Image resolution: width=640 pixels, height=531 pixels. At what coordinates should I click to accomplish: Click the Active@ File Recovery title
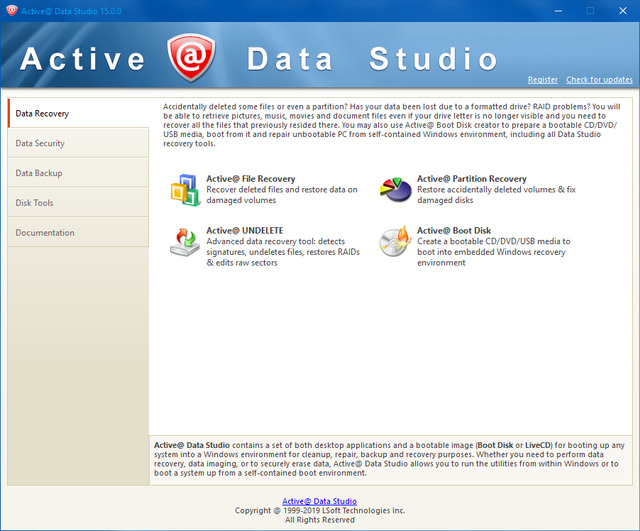coord(251,179)
